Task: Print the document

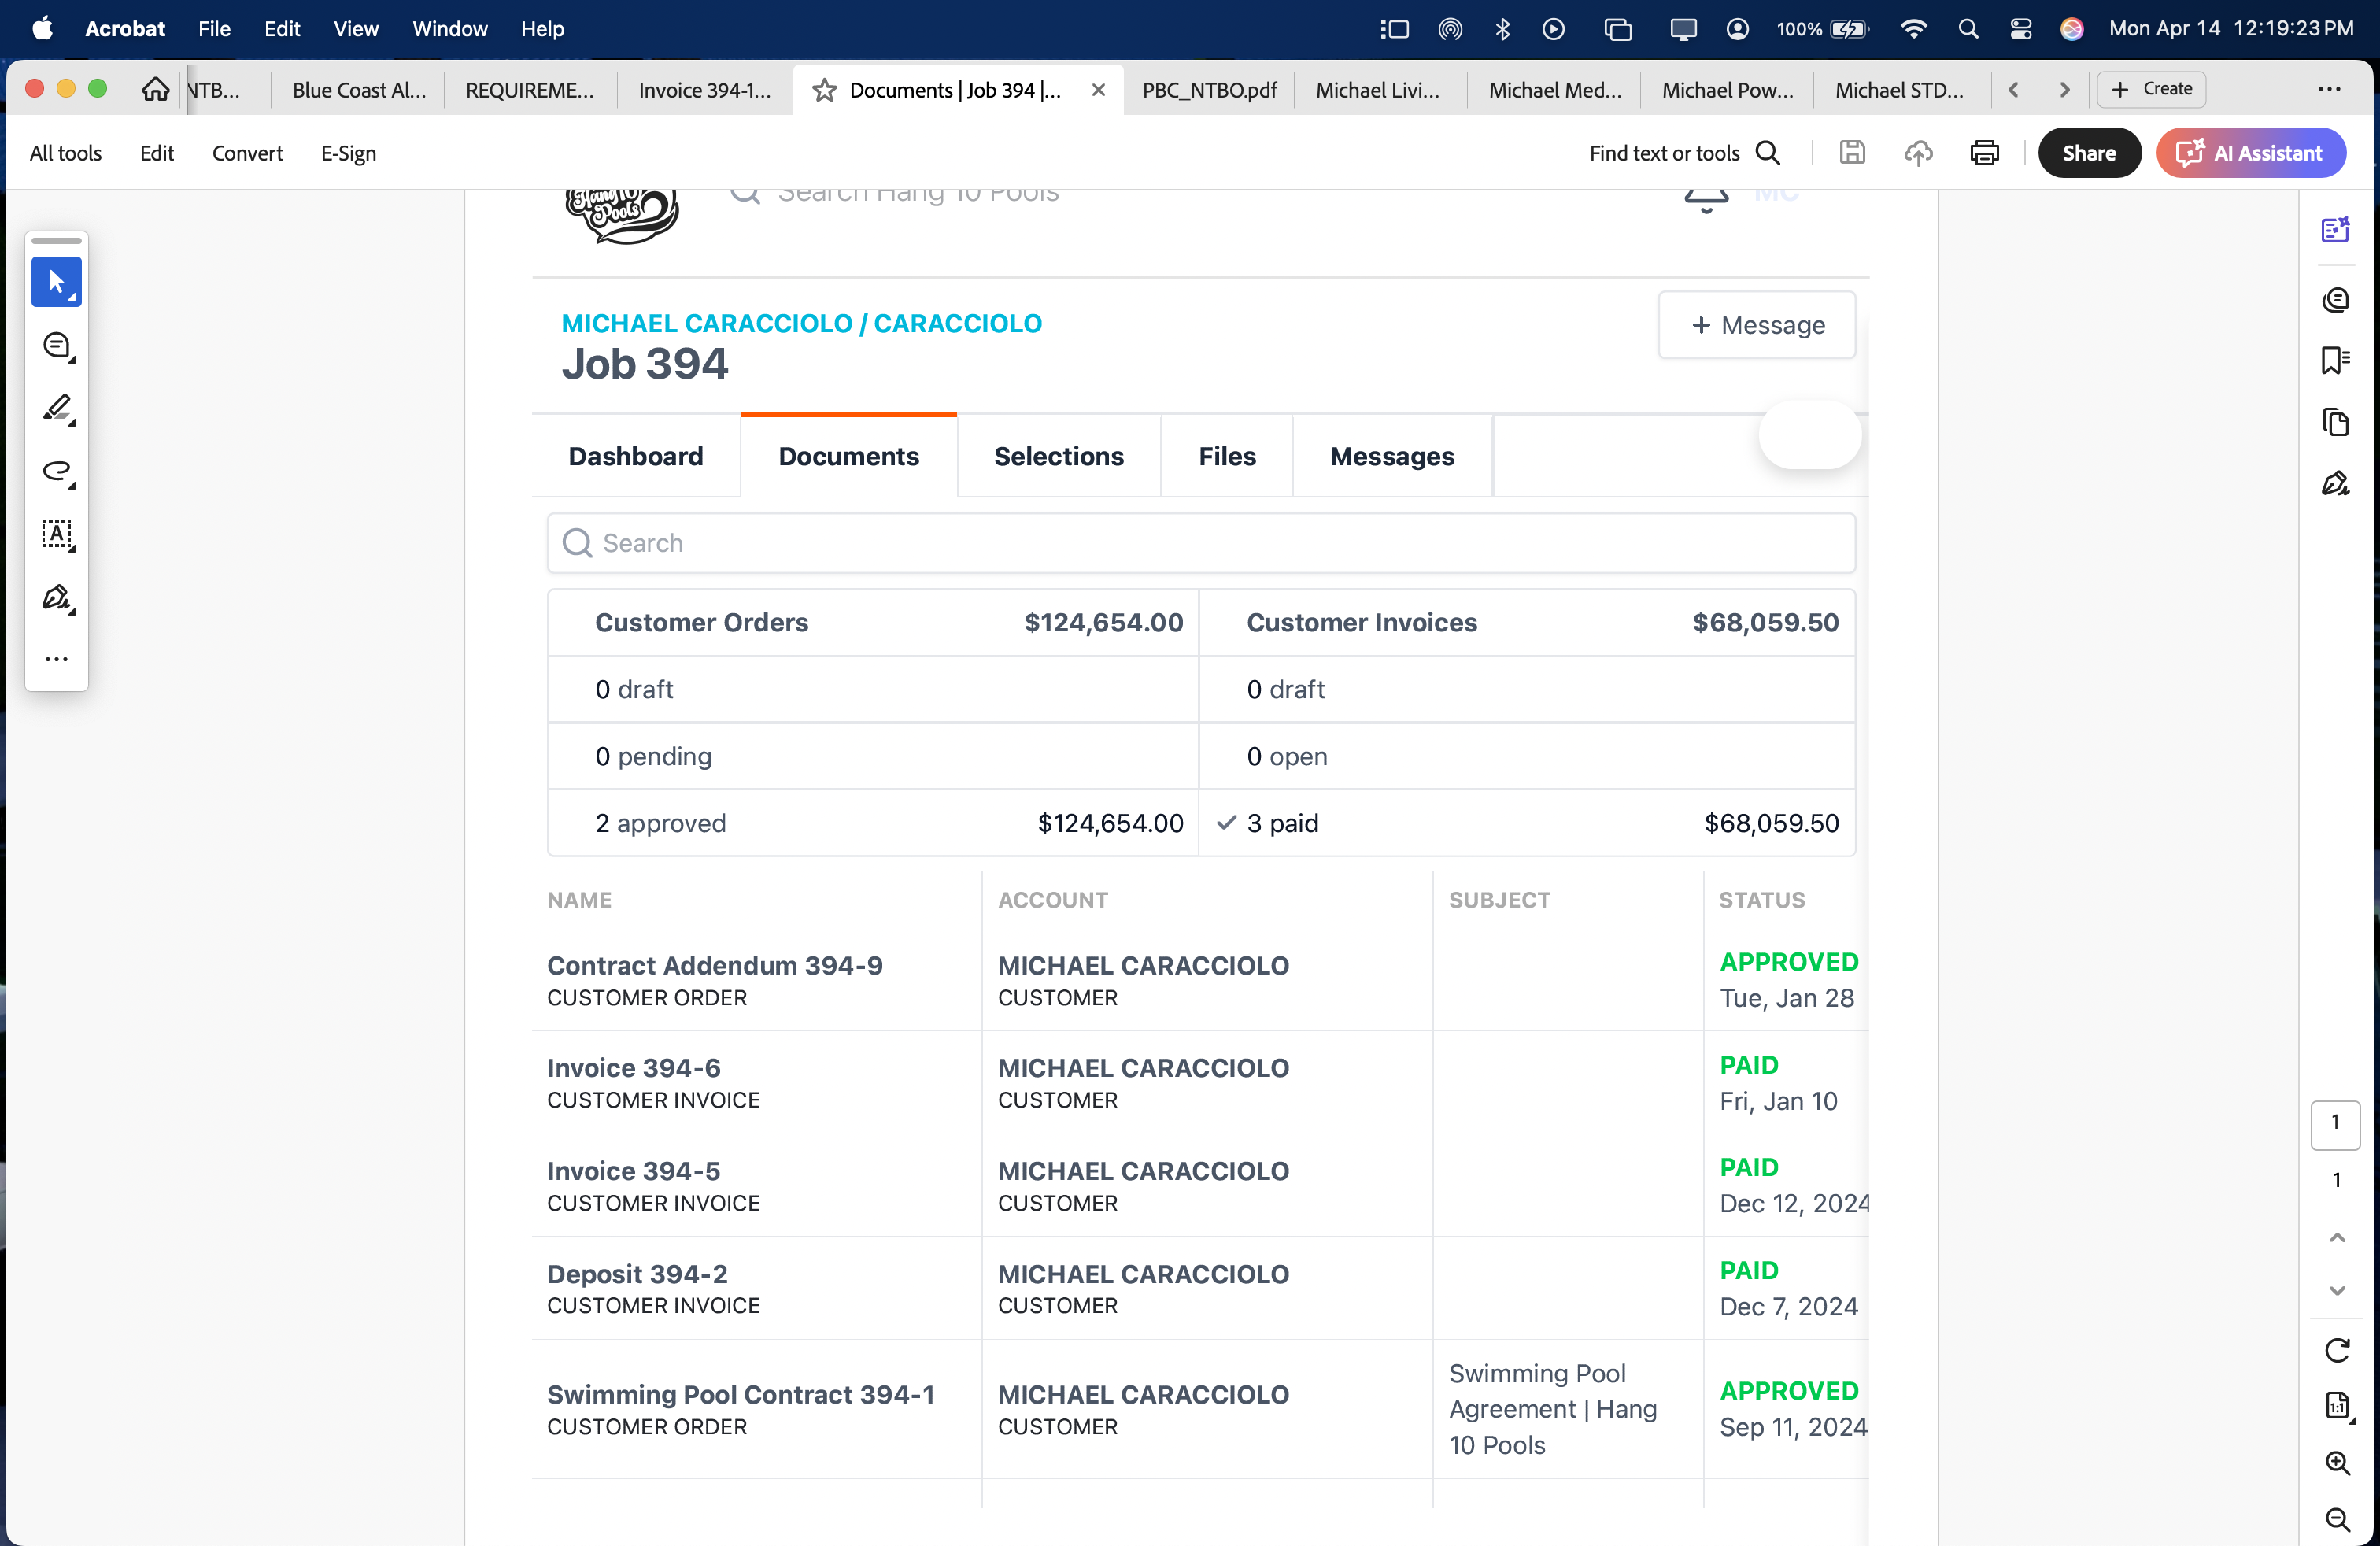Action: [x=1984, y=153]
